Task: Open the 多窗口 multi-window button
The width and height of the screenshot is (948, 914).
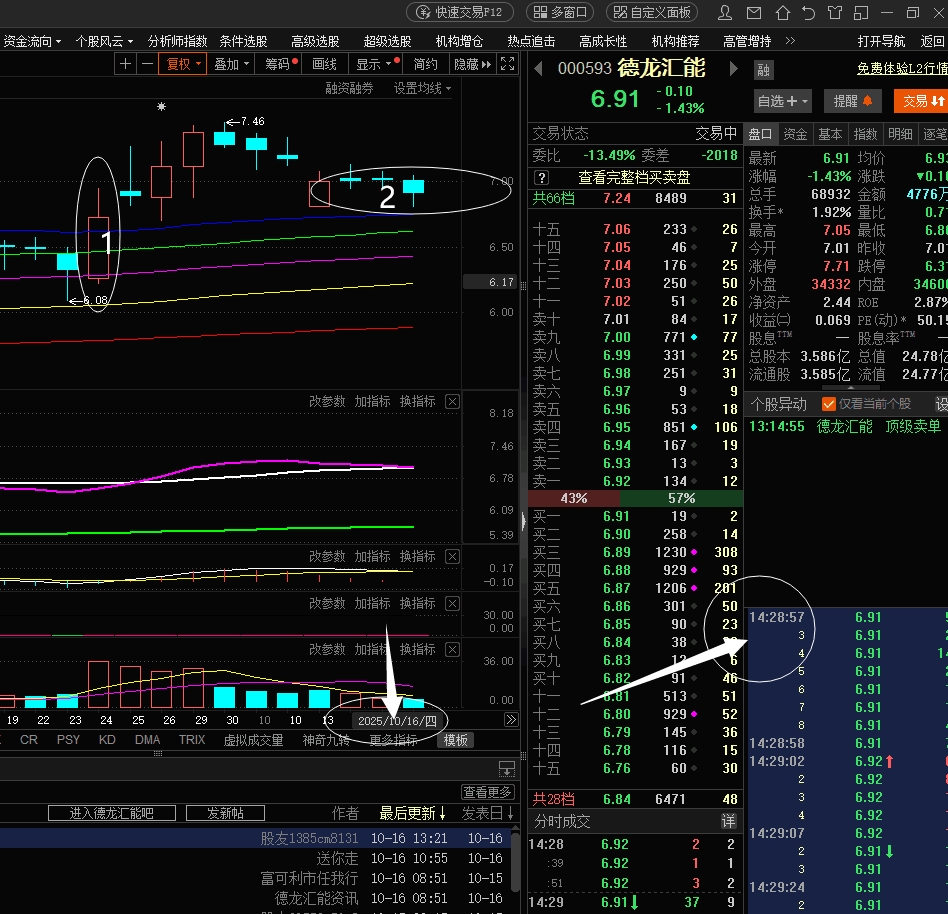Action: tap(560, 12)
